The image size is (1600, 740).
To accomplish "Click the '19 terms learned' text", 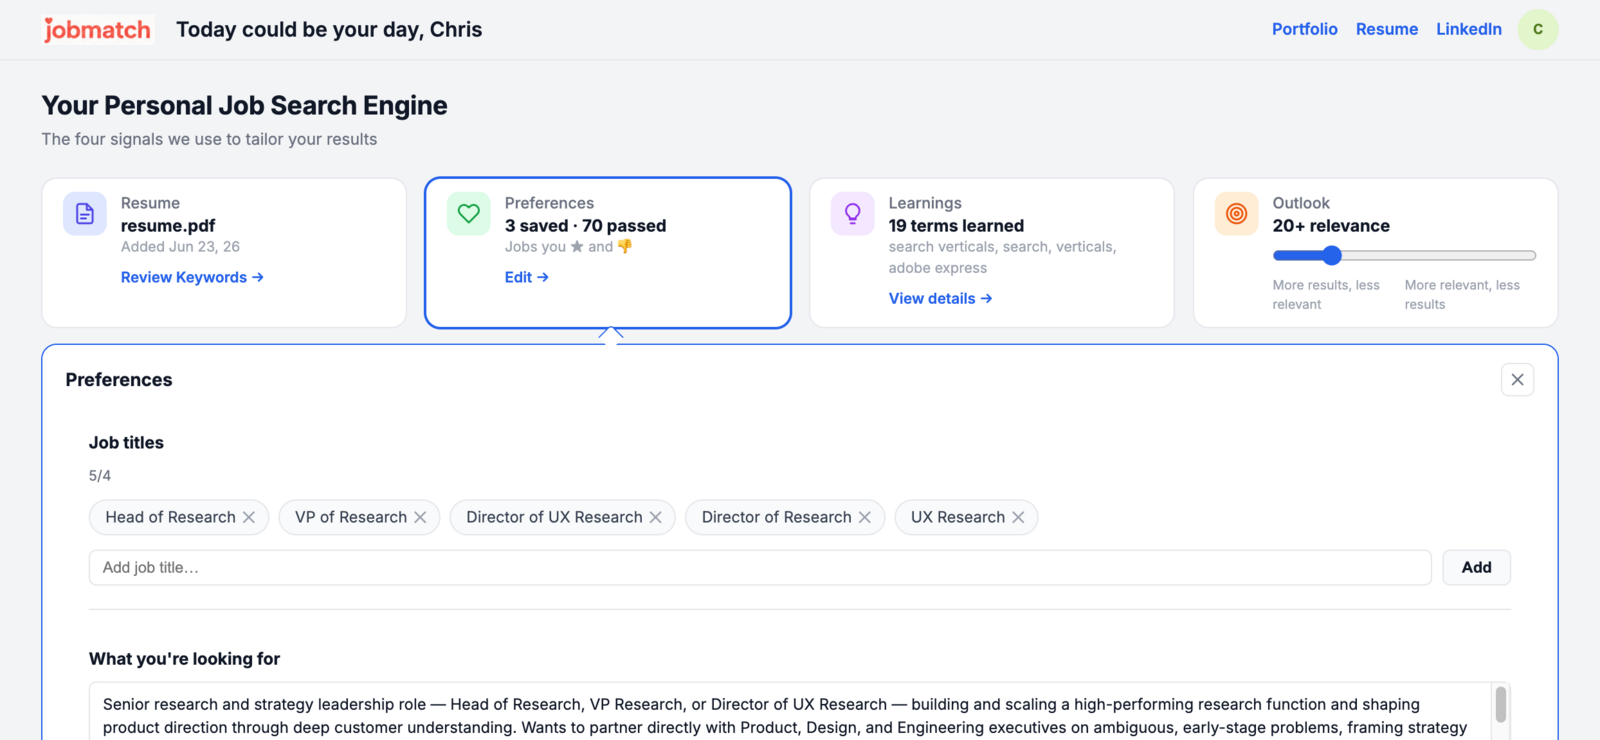I will click(x=956, y=226).
